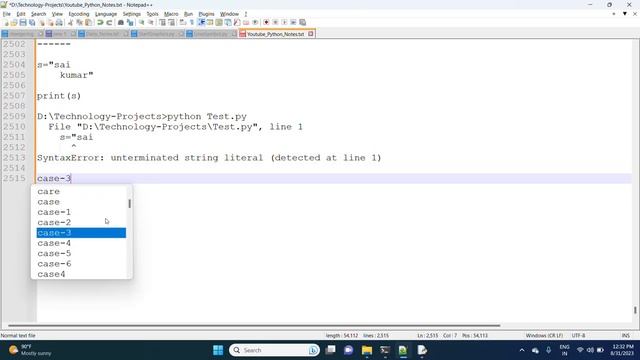Click the Open file toolbar icon
The image size is (640, 360).
point(14,22)
